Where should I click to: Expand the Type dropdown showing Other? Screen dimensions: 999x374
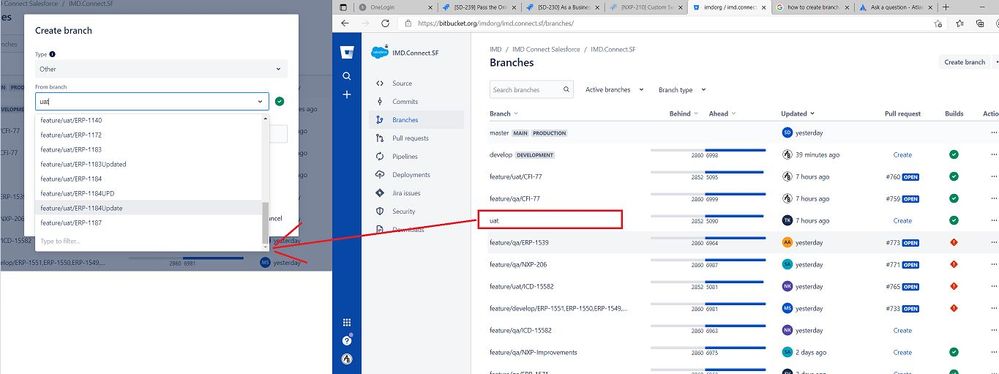pyautogui.click(x=161, y=69)
